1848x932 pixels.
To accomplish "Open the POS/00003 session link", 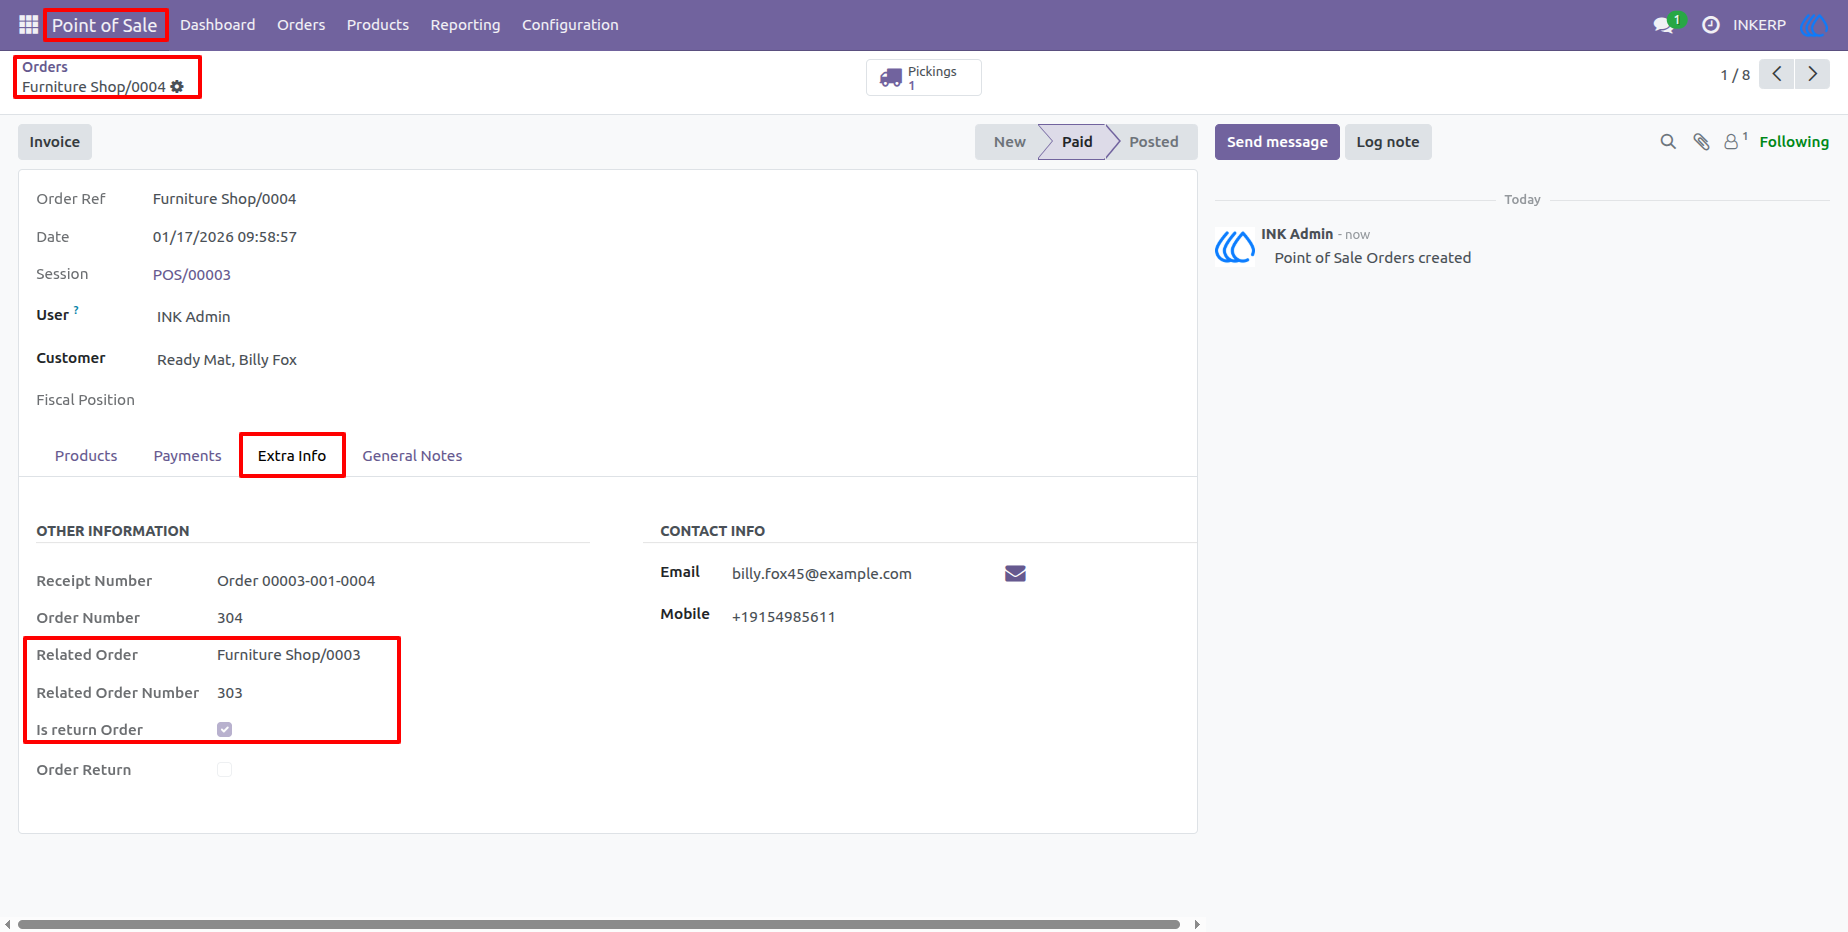I will coord(192,275).
